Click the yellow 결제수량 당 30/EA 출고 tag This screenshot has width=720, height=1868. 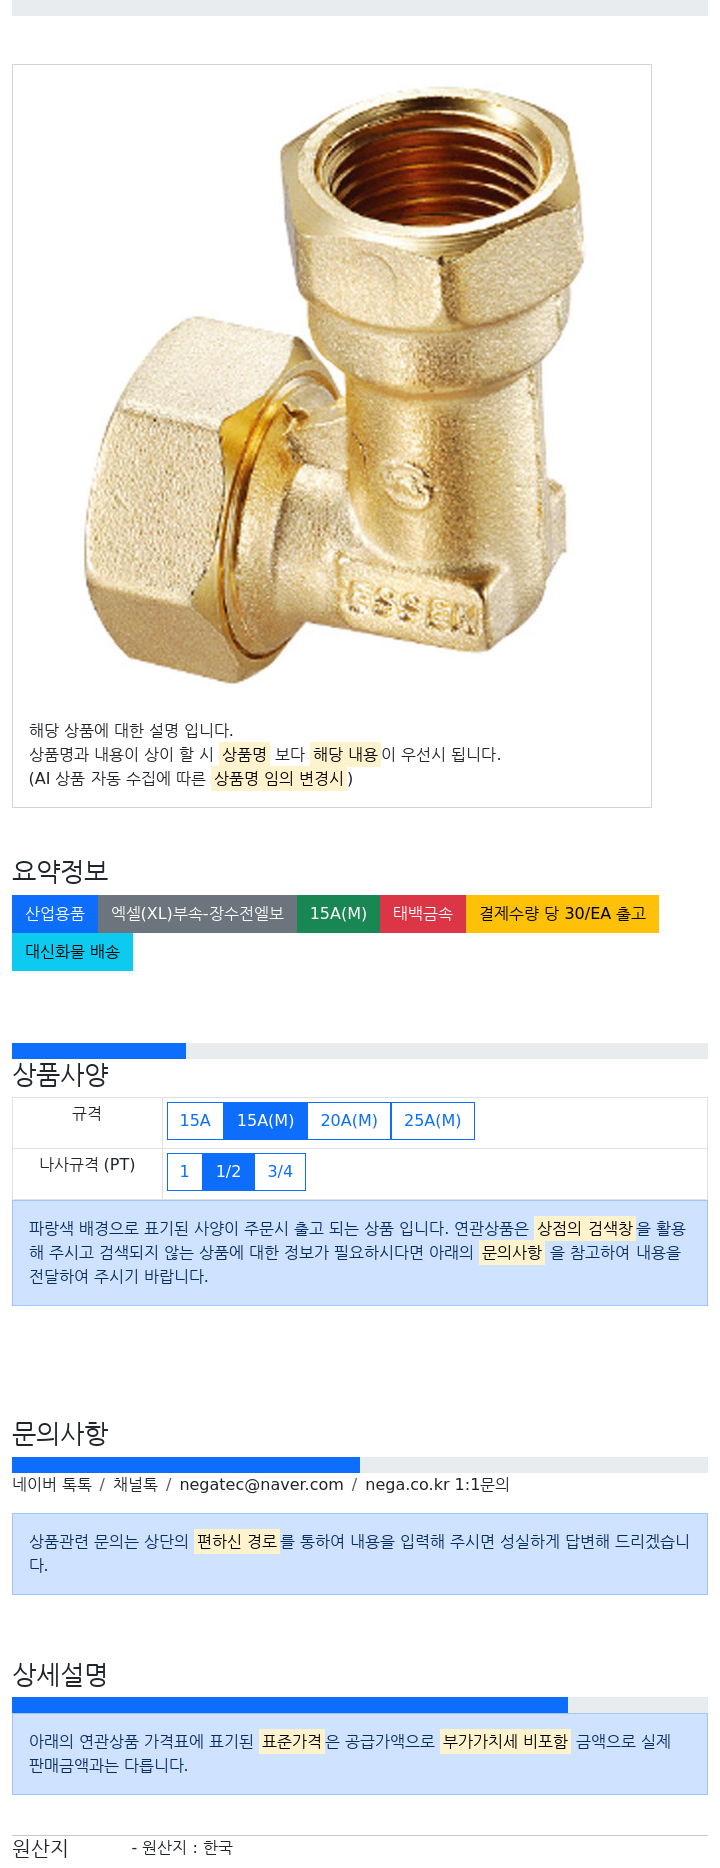point(562,914)
